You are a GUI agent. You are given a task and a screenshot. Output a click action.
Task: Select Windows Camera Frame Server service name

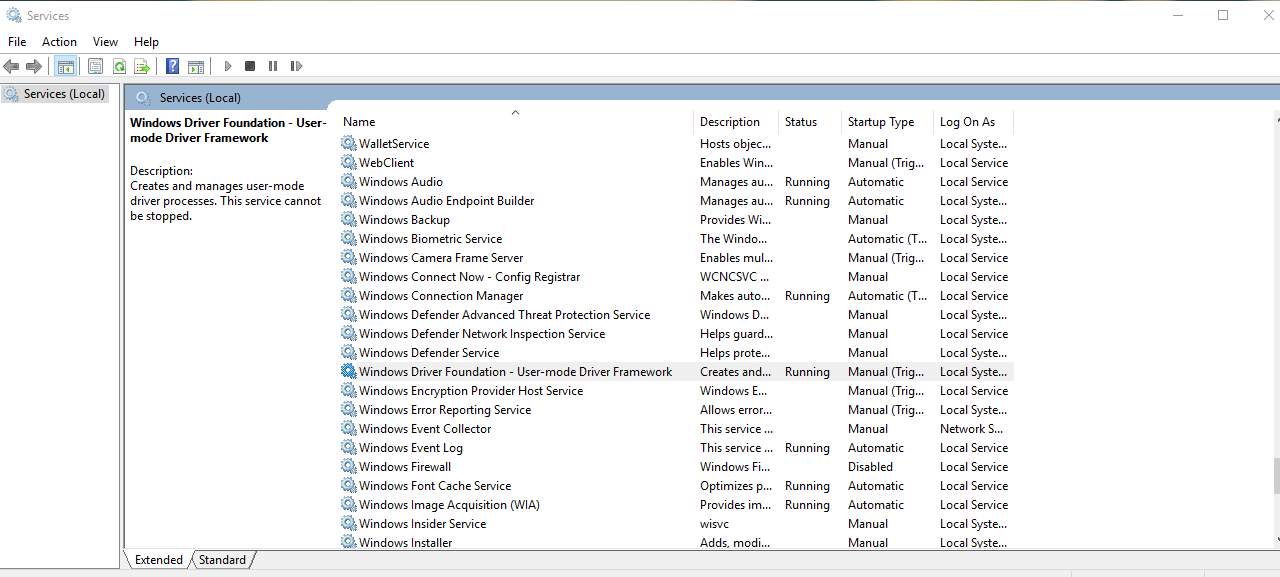click(441, 258)
